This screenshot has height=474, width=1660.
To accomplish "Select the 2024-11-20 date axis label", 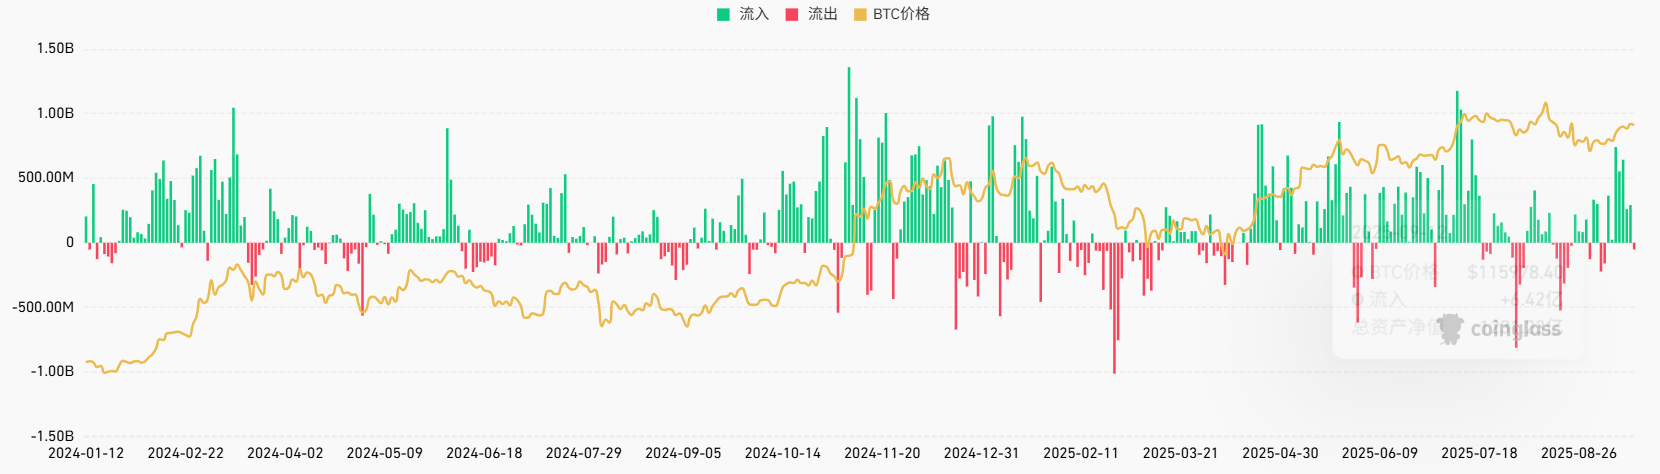I will click(x=882, y=453).
